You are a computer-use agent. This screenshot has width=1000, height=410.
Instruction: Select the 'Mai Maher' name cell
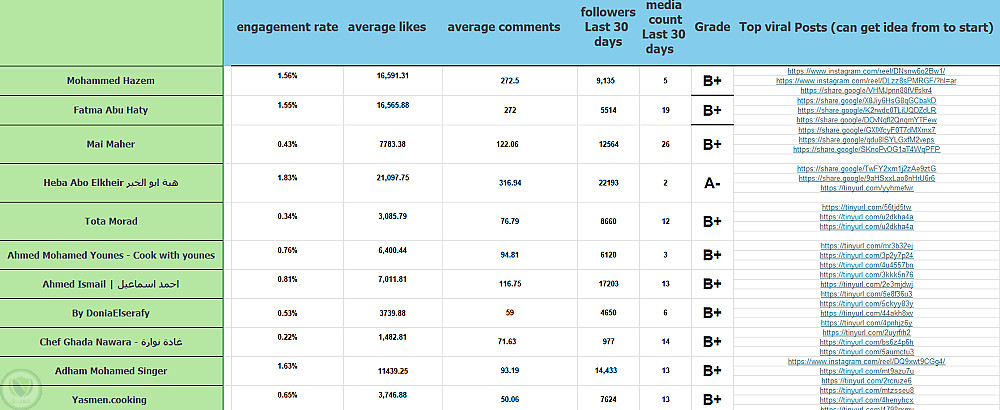click(x=111, y=144)
